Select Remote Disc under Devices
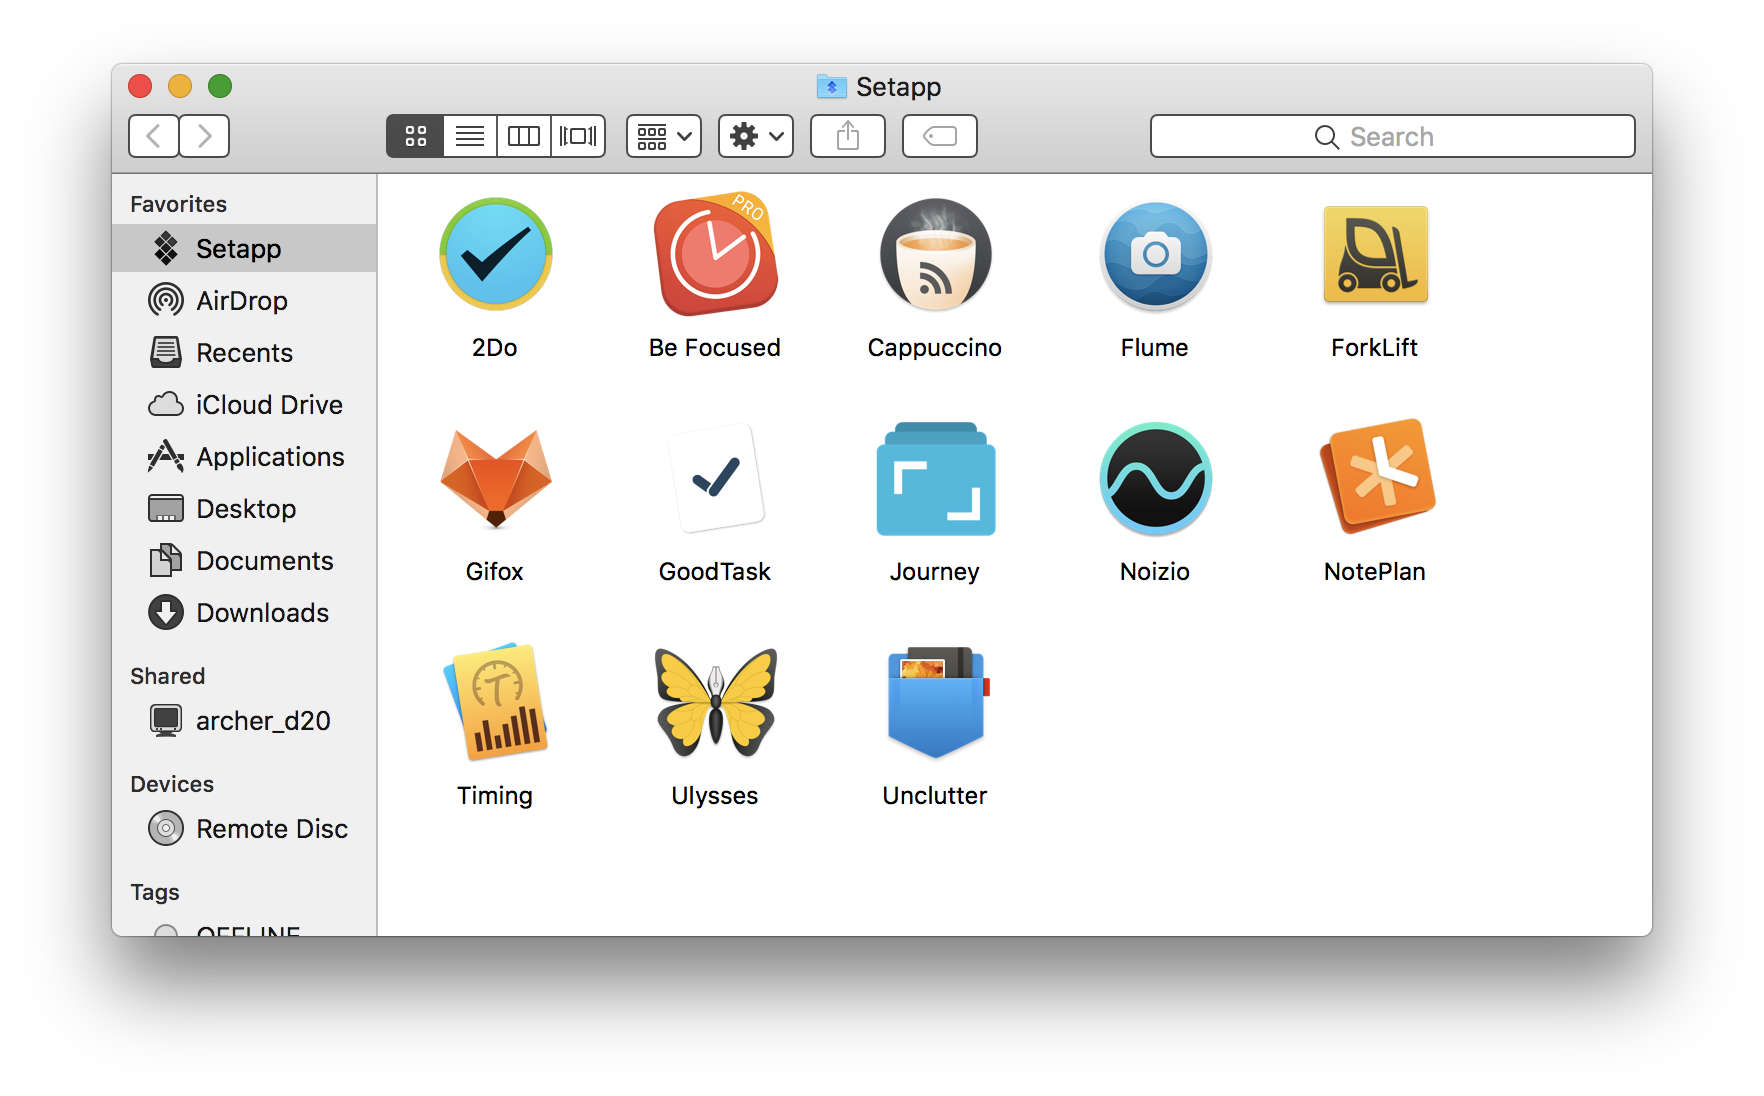 (x=244, y=828)
